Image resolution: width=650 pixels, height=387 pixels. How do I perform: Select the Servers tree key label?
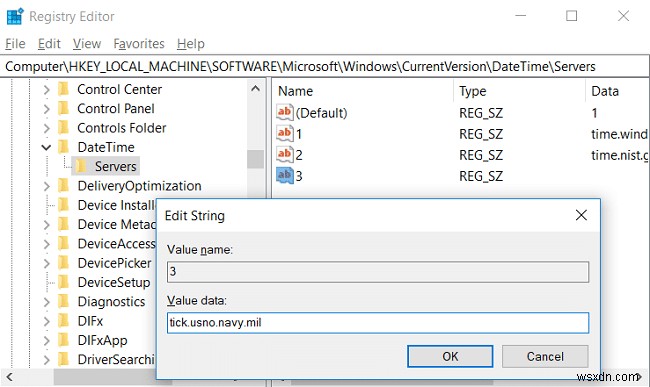pos(116,166)
